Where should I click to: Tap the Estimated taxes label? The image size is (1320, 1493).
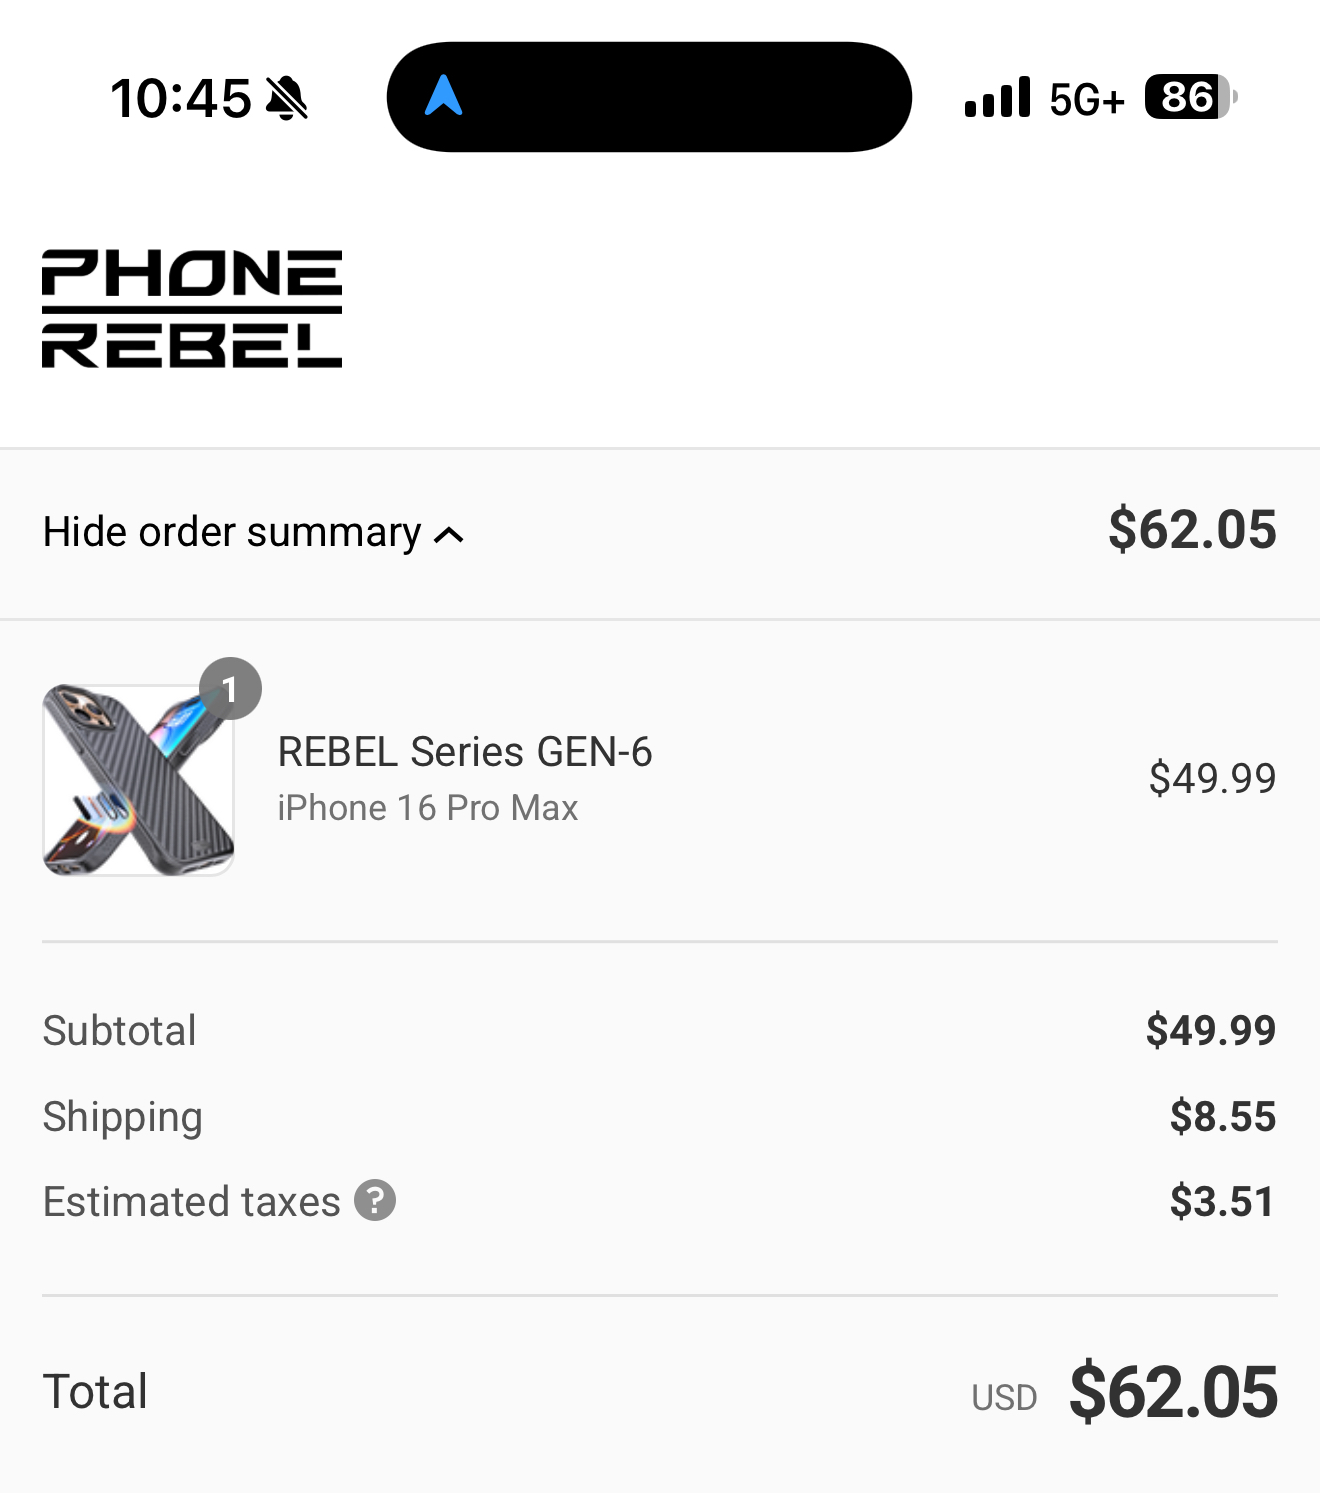(191, 1202)
